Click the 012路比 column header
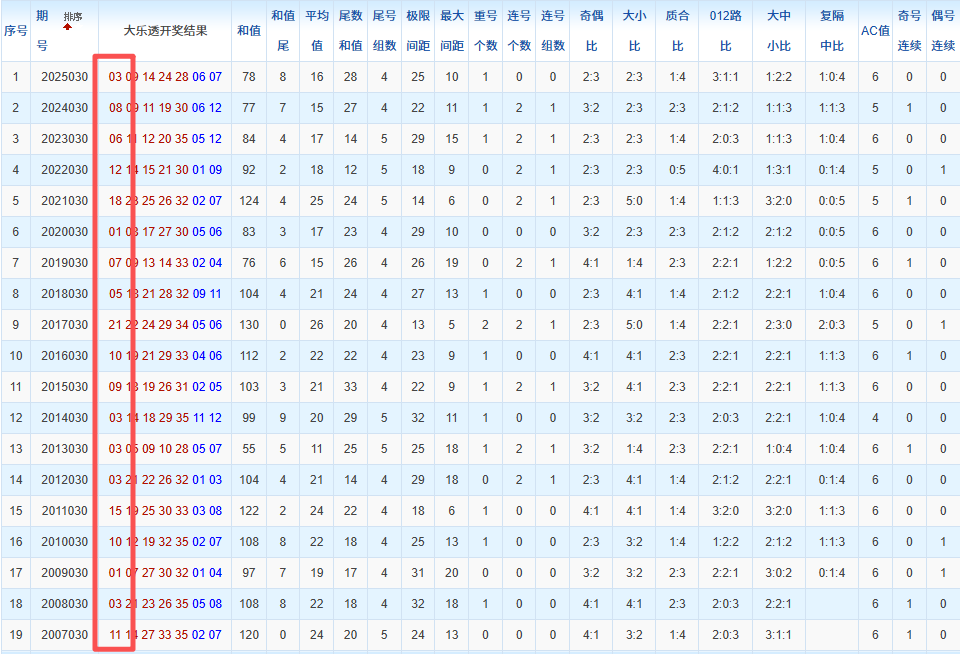Screen dimensions: 960x654 726,31
